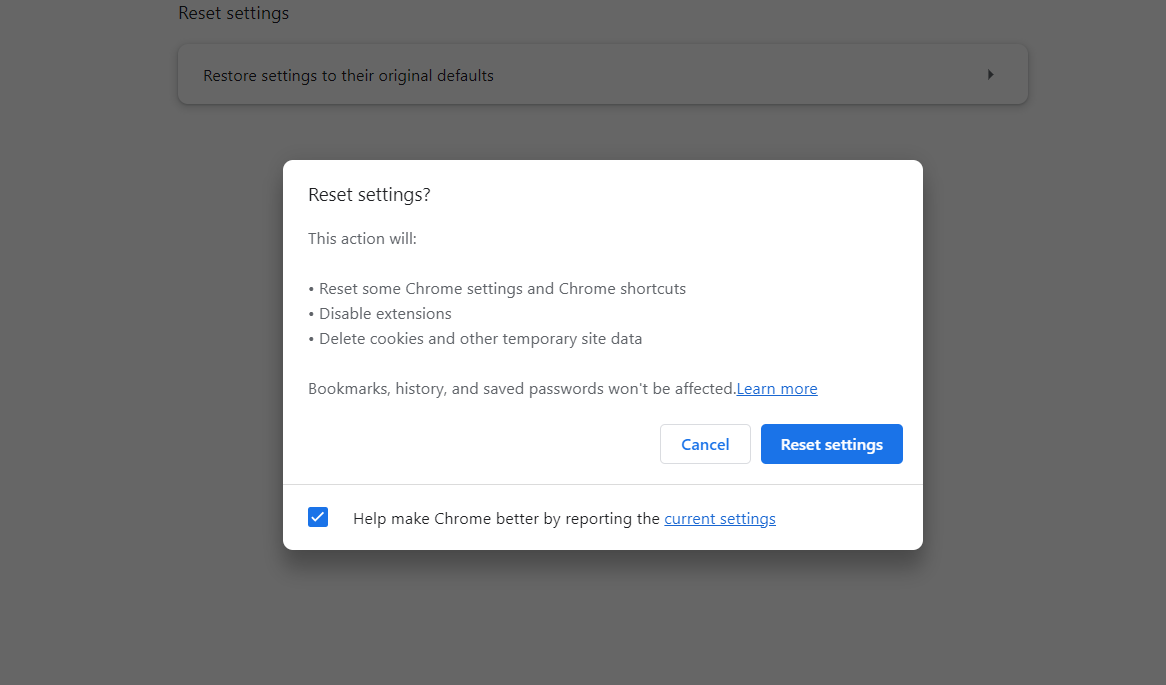
Task: Click 'Bookmarks, history, and saved passwords' sentence
Action: [522, 389]
